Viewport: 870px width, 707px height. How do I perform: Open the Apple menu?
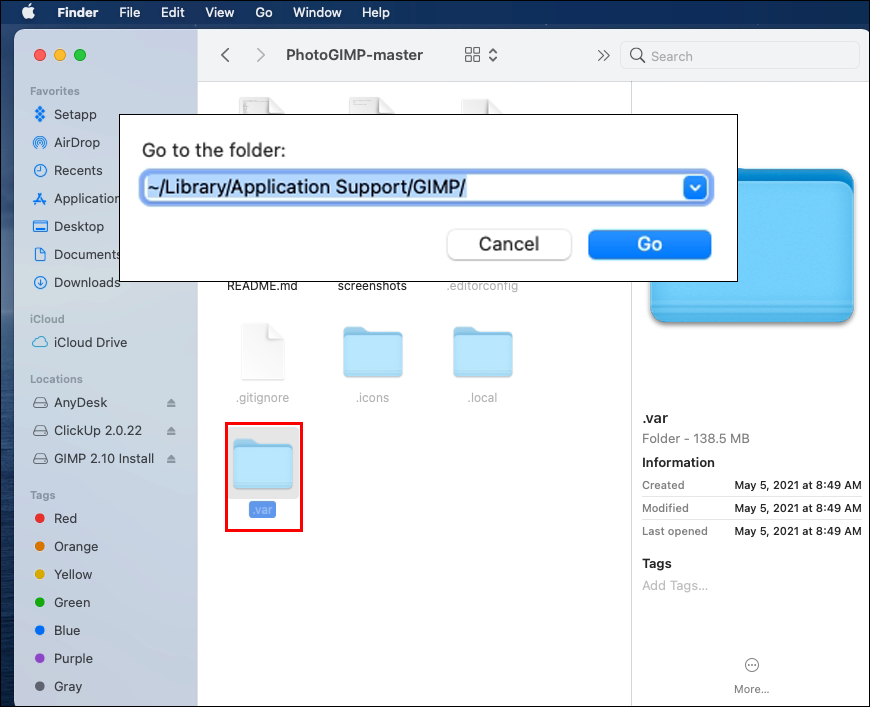pos(28,12)
